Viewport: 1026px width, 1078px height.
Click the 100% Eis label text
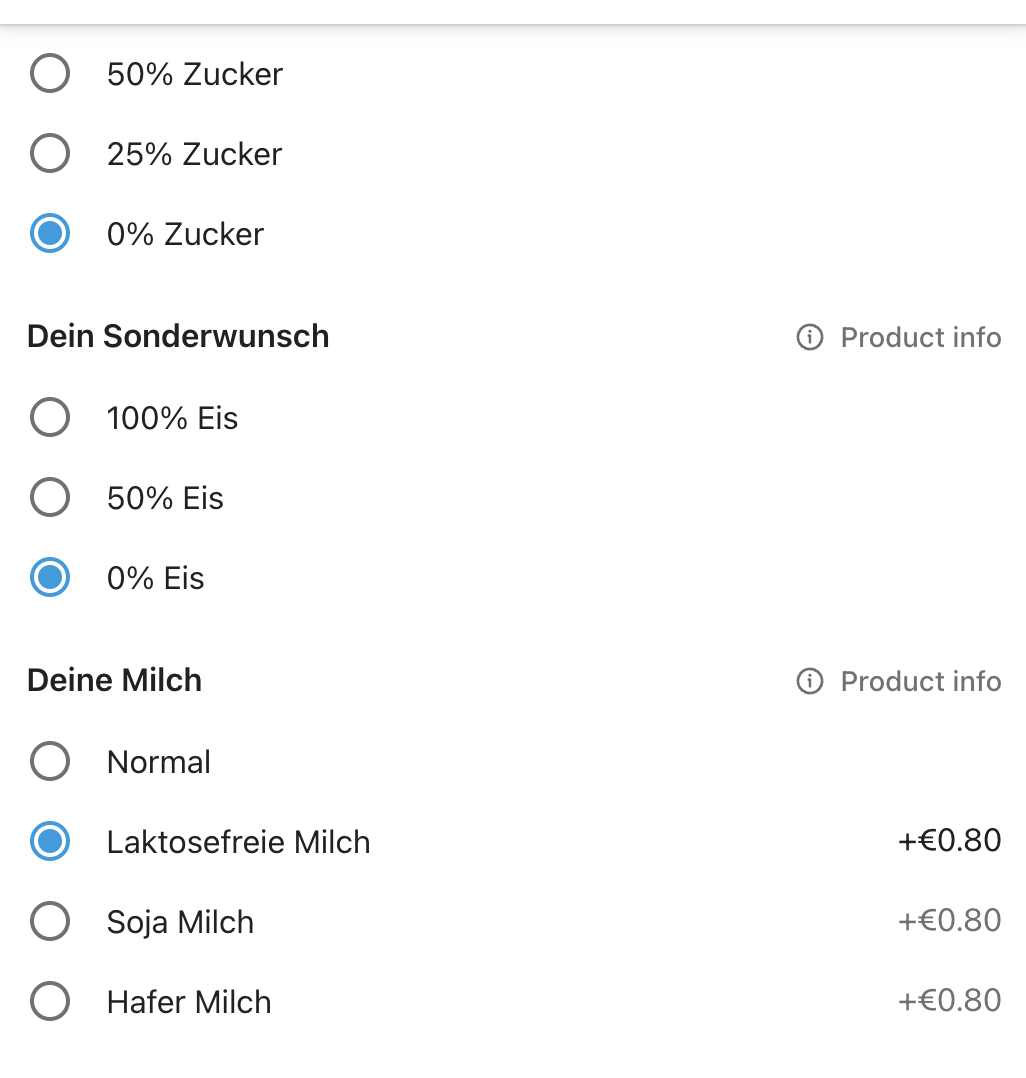click(x=172, y=418)
